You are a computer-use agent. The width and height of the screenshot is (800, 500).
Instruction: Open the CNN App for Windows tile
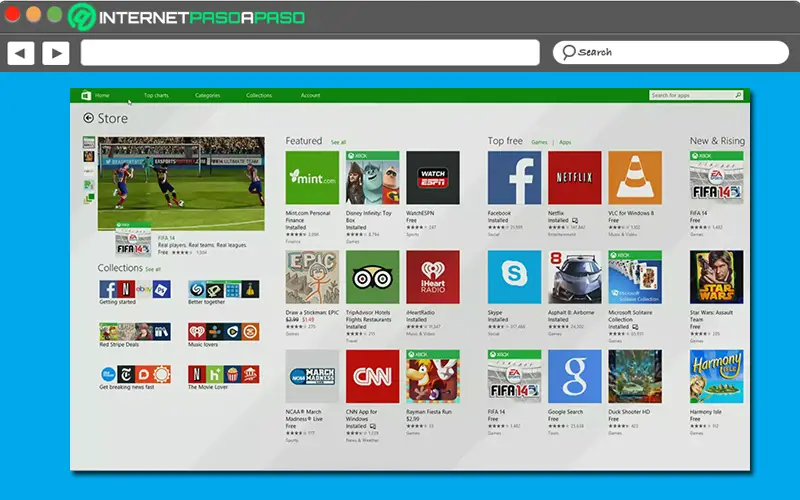pyautogui.click(x=372, y=377)
